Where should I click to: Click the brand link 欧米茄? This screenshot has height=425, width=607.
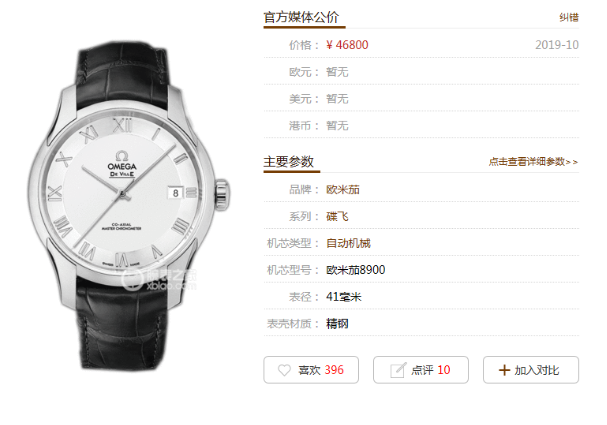[x=343, y=190]
